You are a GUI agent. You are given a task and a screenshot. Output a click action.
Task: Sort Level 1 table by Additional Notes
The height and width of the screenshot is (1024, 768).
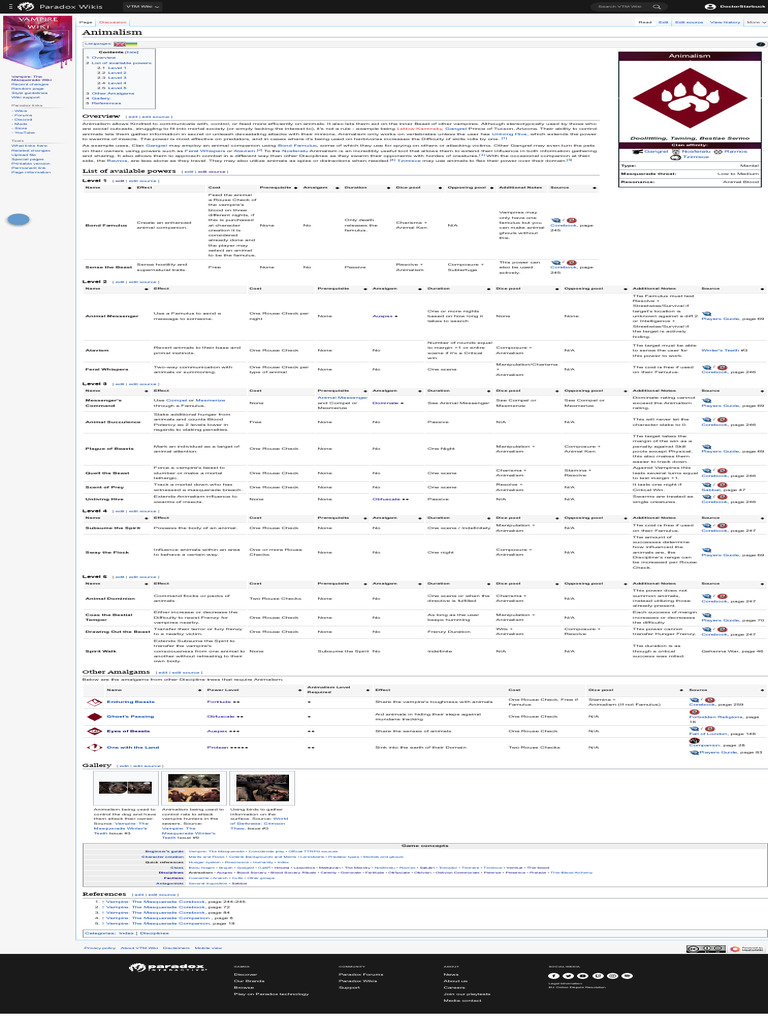click(522, 187)
